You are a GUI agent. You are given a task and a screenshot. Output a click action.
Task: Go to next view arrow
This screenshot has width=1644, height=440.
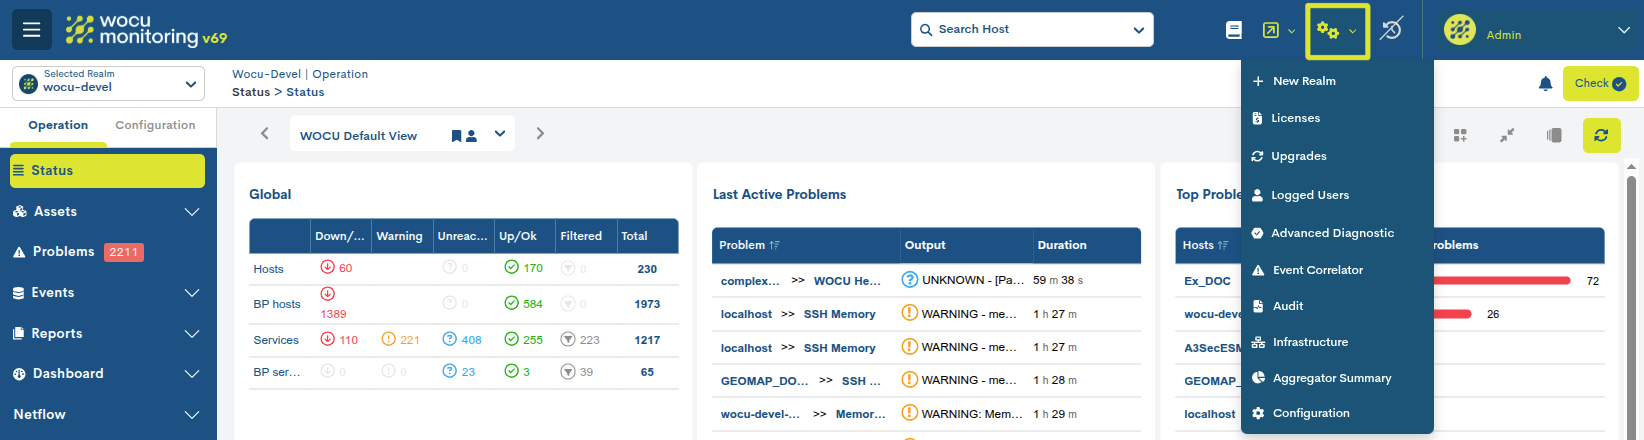(540, 133)
